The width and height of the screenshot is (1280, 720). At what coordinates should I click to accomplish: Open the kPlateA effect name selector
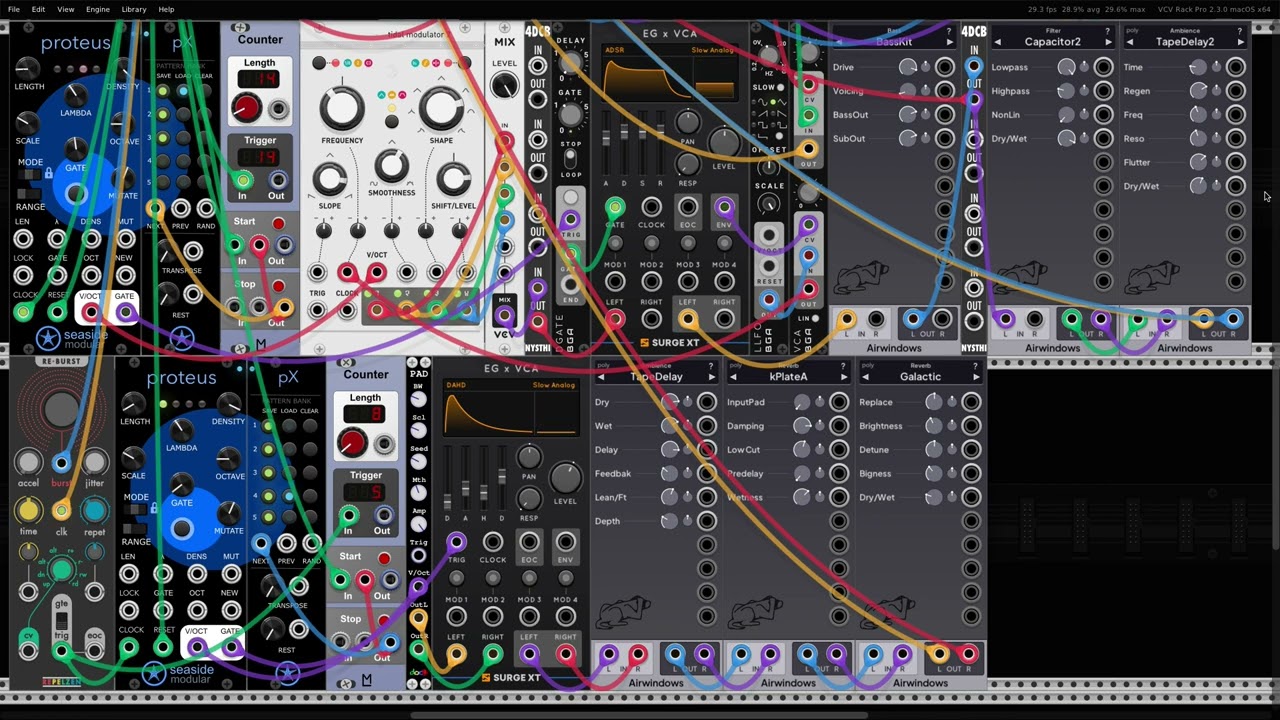(x=788, y=377)
